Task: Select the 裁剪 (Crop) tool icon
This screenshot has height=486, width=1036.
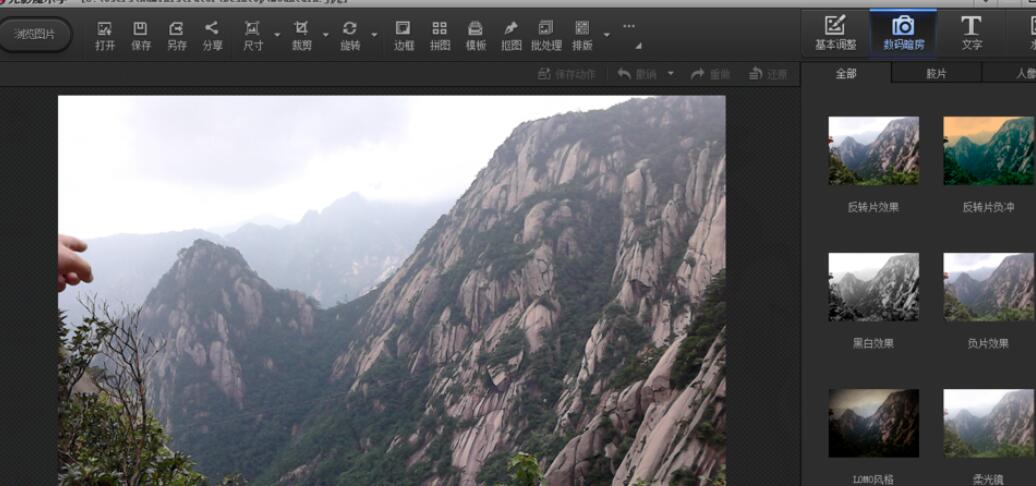Action: click(x=301, y=28)
